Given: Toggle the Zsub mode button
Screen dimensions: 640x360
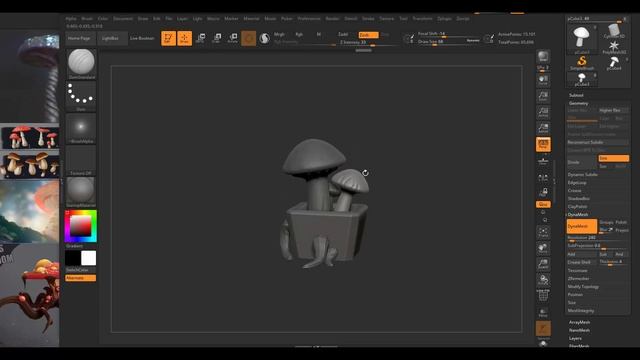Looking at the screenshot, I should pos(369,35).
